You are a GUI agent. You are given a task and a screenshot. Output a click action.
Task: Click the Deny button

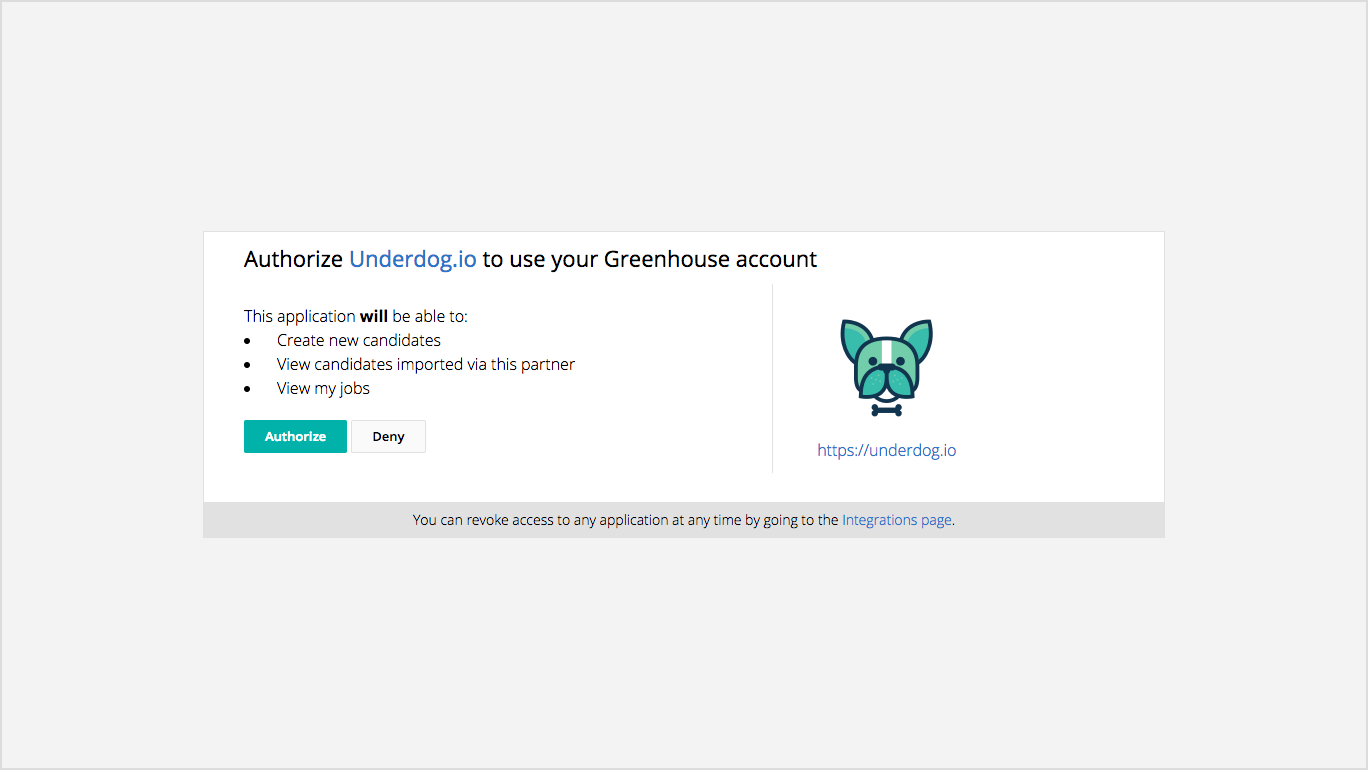pos(388,437)
